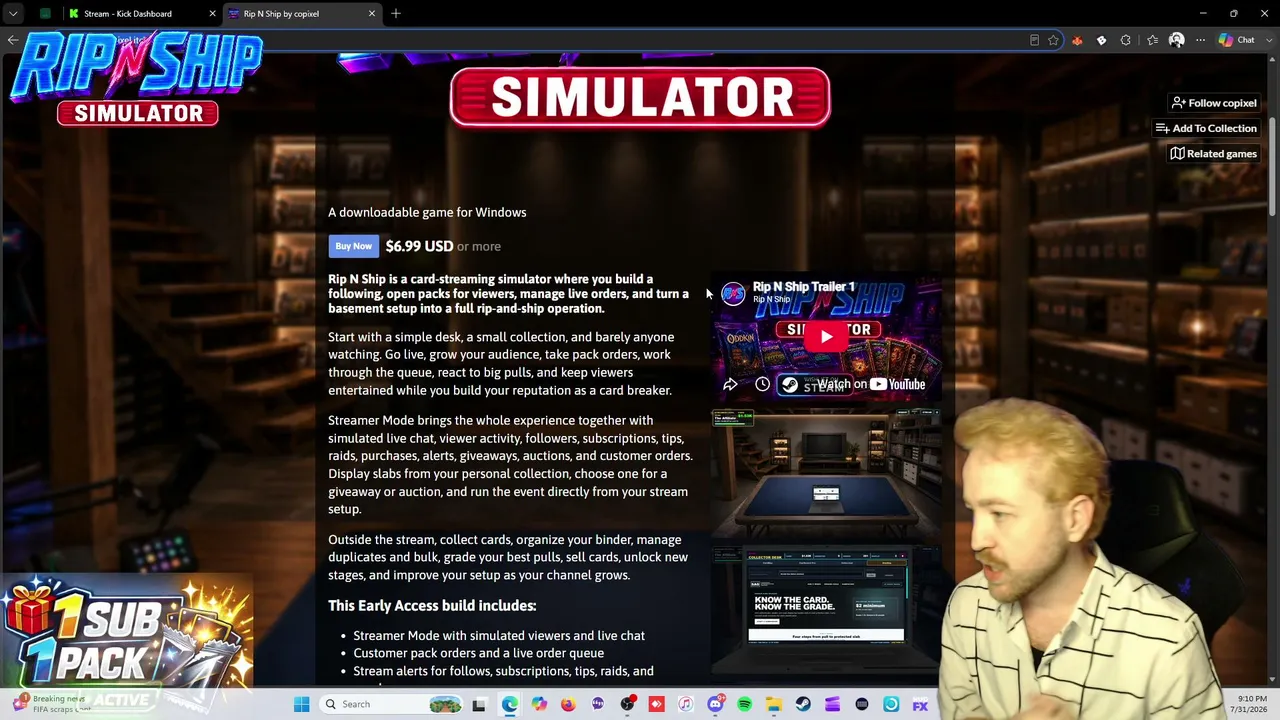The width and height of the screenshot is (1280, 720).
Task: Open Task View on the taskbar
Action: coord(479,704)
